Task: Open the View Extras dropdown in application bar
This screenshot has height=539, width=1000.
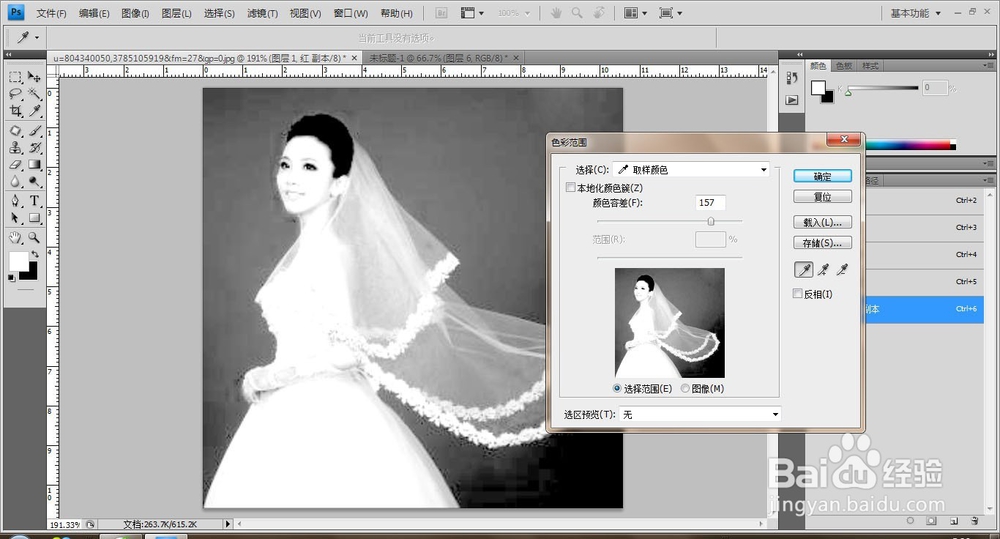Action: (x=473, y=13)
